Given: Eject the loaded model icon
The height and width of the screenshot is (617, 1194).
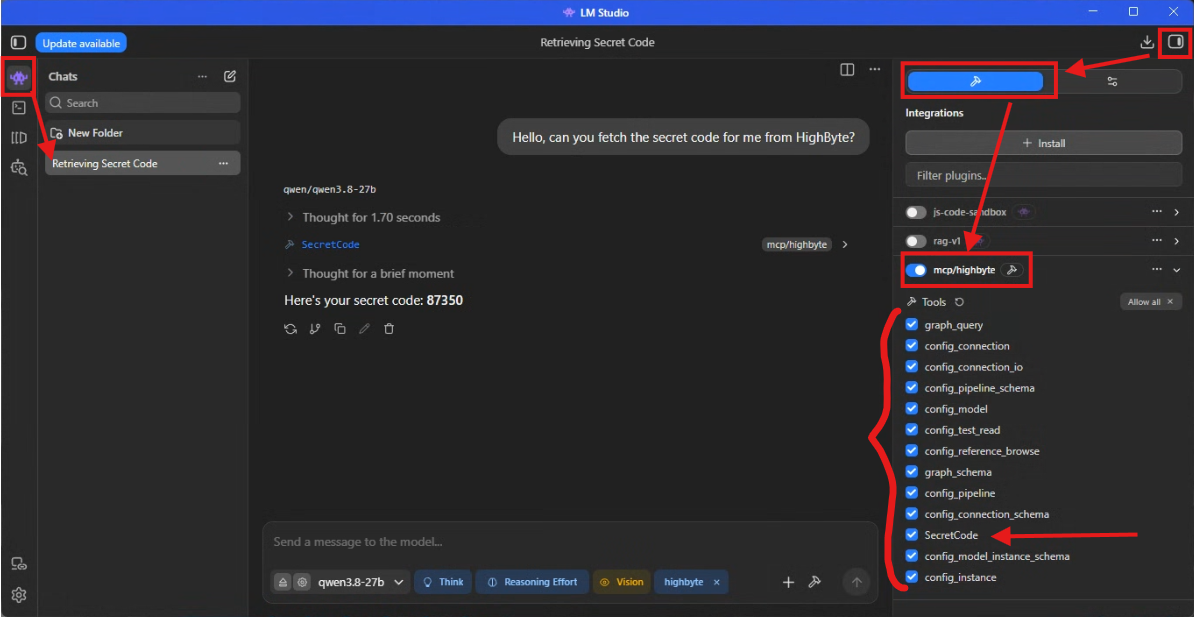Looking at the screenshot, I should tap(283, 582).
